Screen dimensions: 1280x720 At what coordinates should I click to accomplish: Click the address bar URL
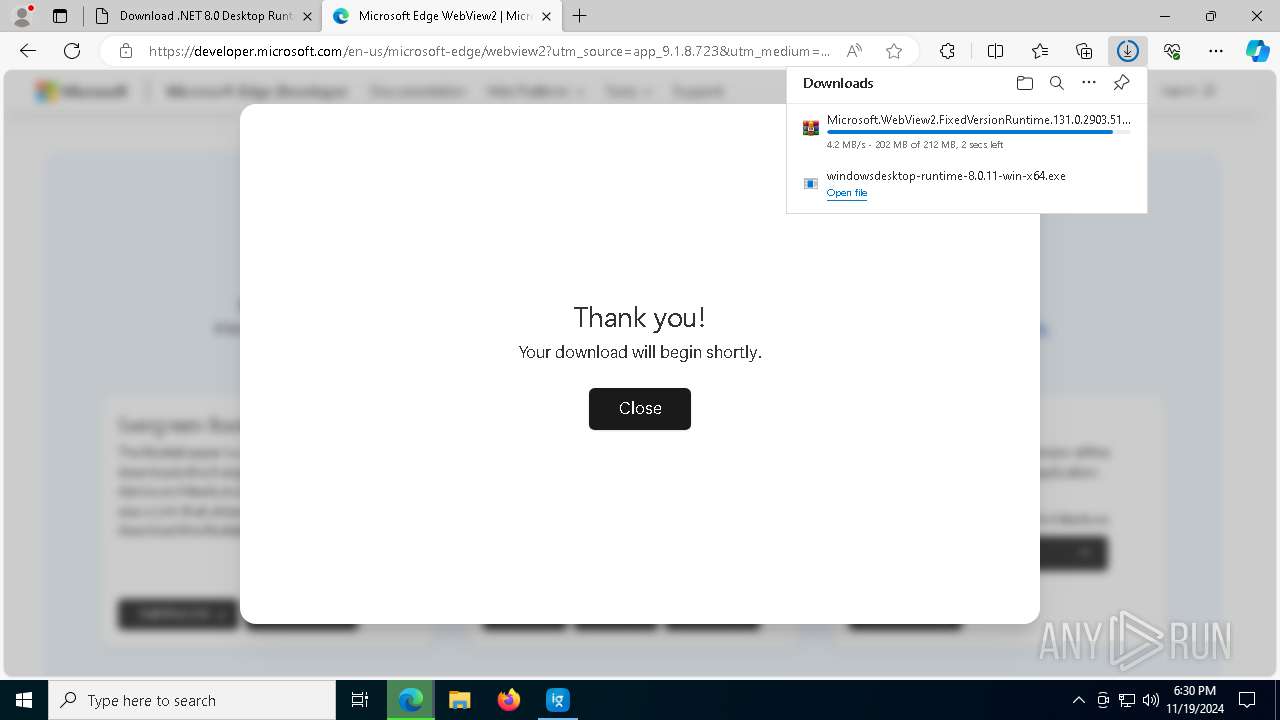[x=489, y=51]
